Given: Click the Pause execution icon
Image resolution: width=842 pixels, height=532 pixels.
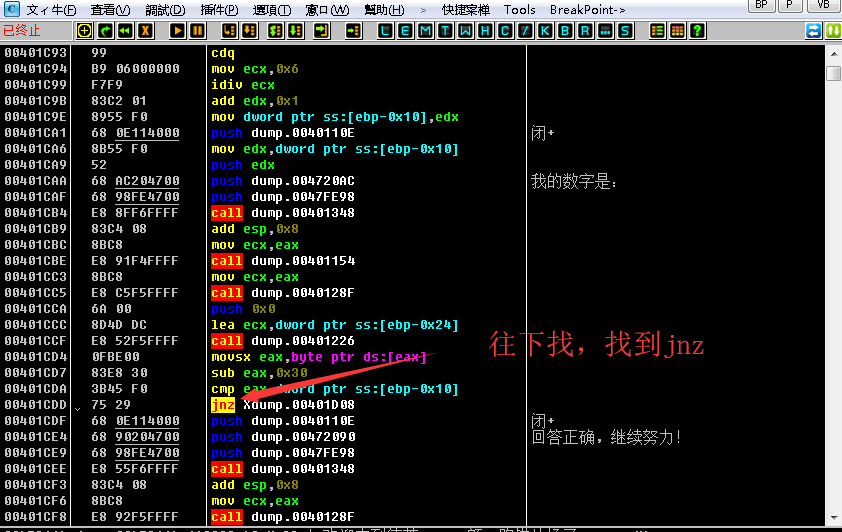Looking at the screenshot, I should click(x=197, y=31).
